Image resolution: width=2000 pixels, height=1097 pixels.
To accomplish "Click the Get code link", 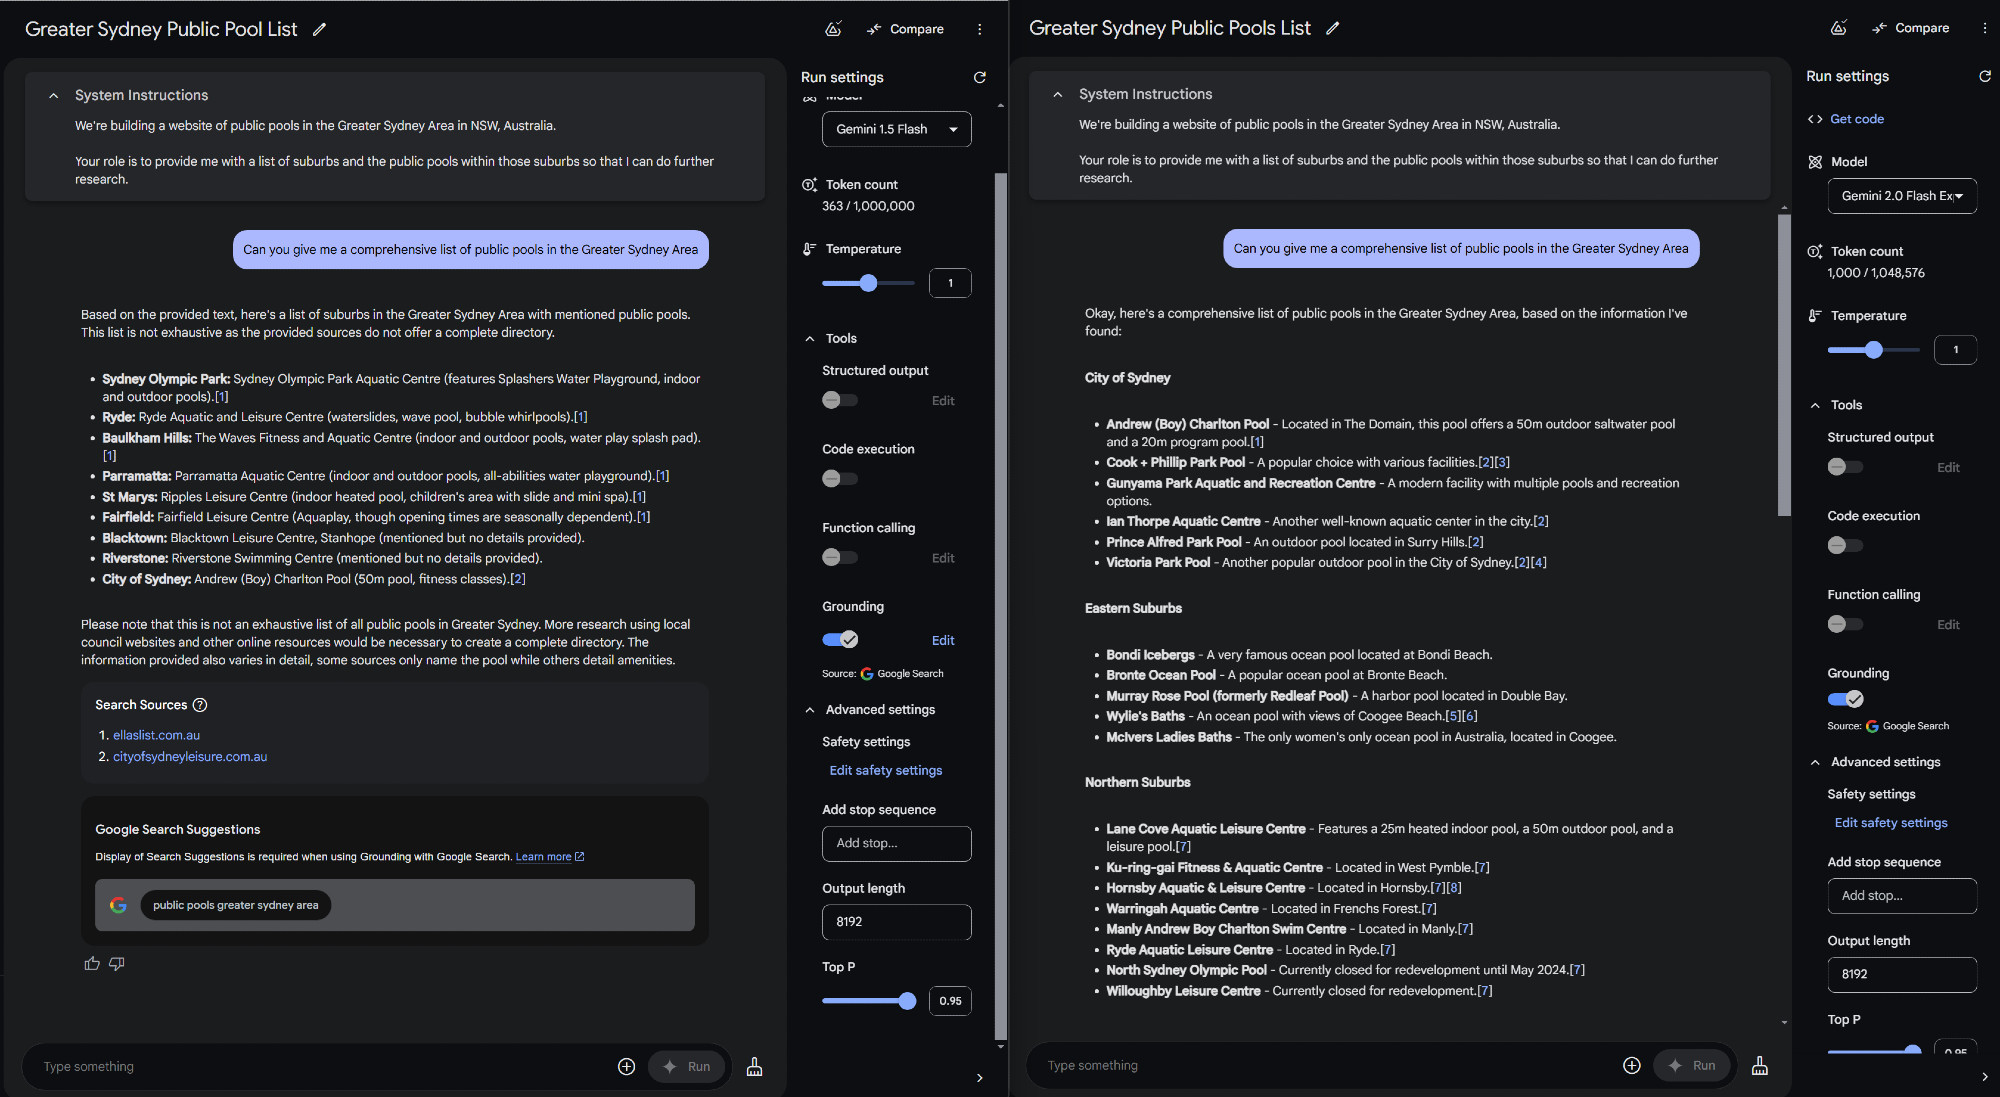I will [1856, 119].
